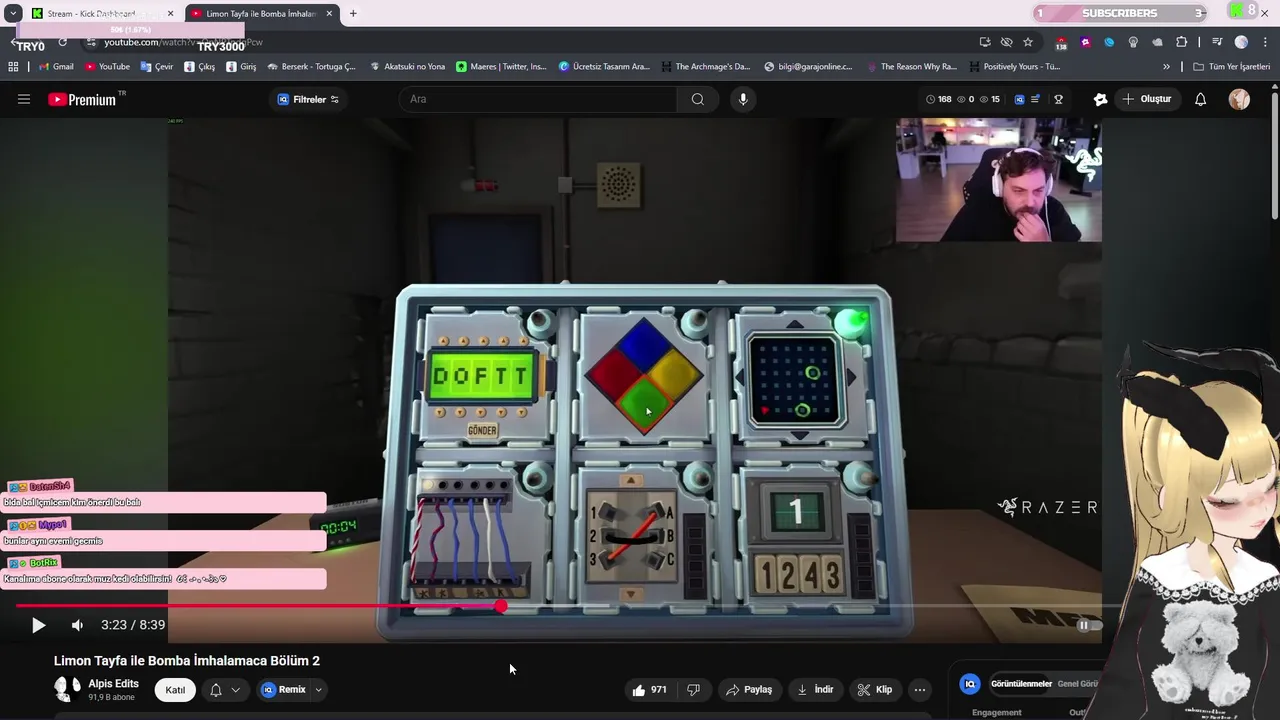Viewport: 1280px width, 720px height.
Task: Expand the Remix dropdown chevron
Action: [x=319, y=690]
